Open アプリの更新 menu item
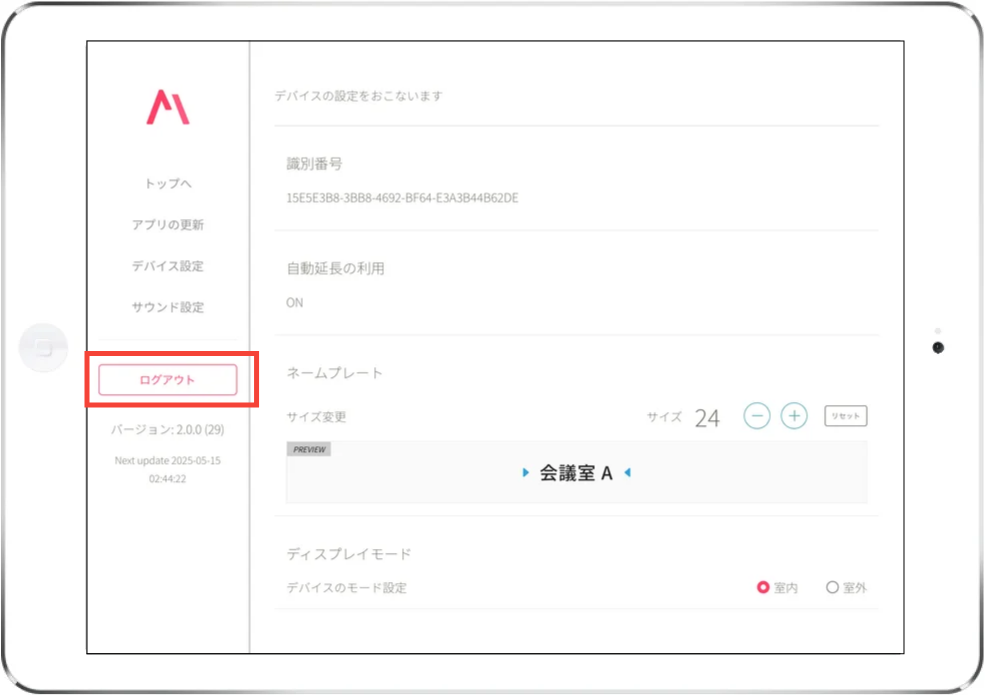The height and width of the screenshot is (695, 985). [x=168, y=225]
